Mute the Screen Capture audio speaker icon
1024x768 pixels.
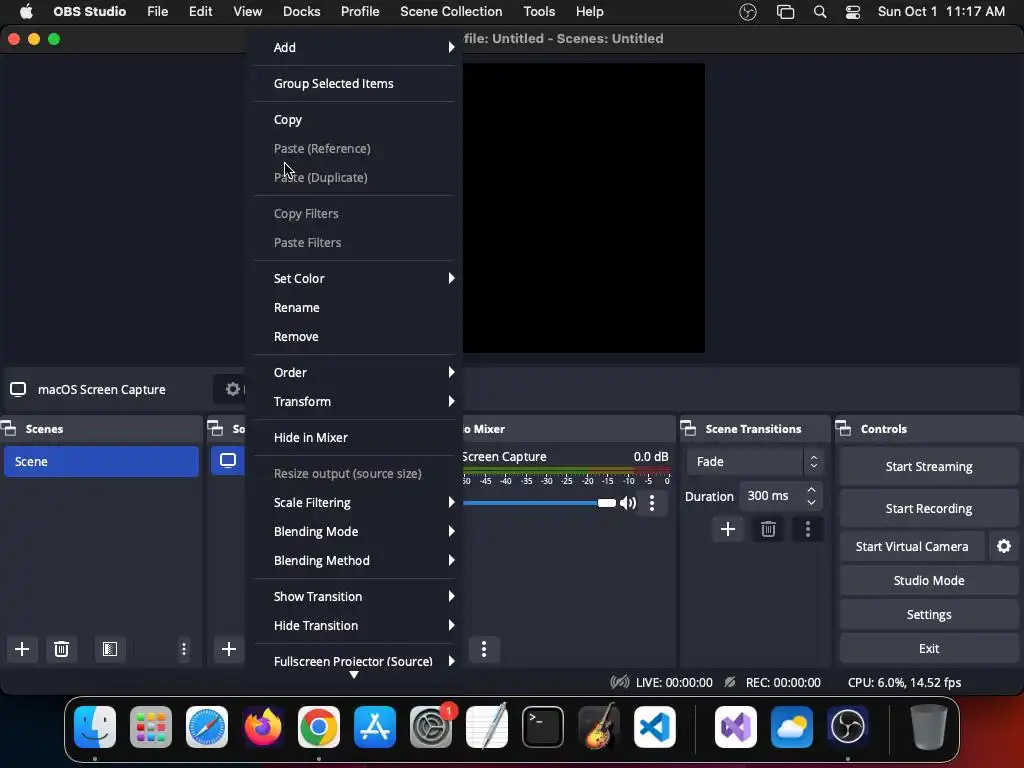pyautogui.click(x=628, y=503)
